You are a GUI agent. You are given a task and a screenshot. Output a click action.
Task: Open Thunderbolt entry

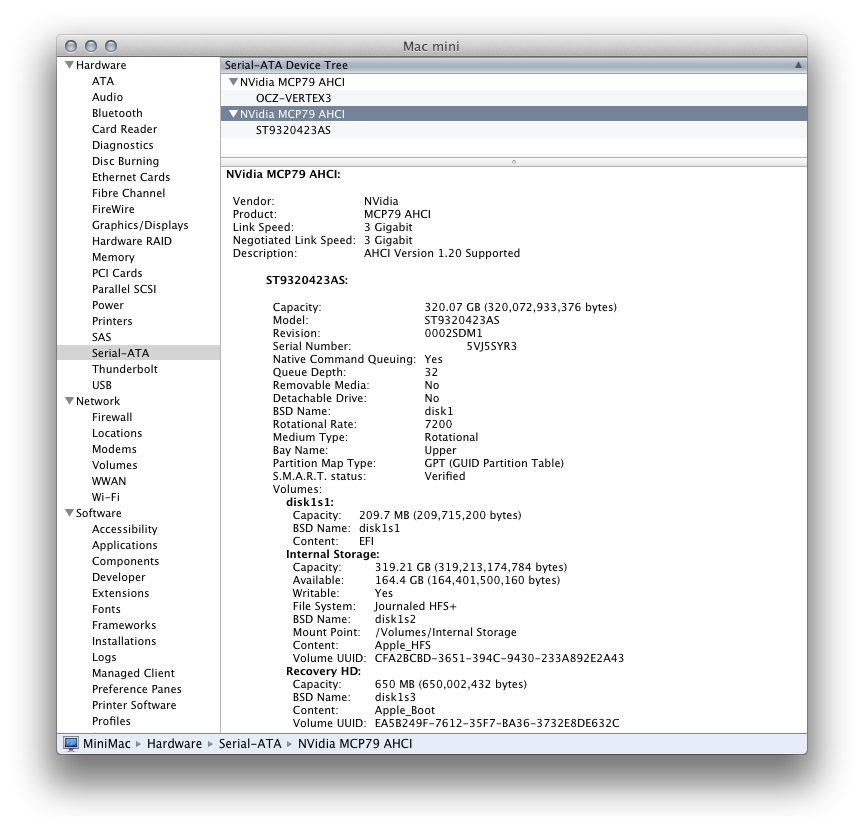pyautogui.click(x=125, y=369)
